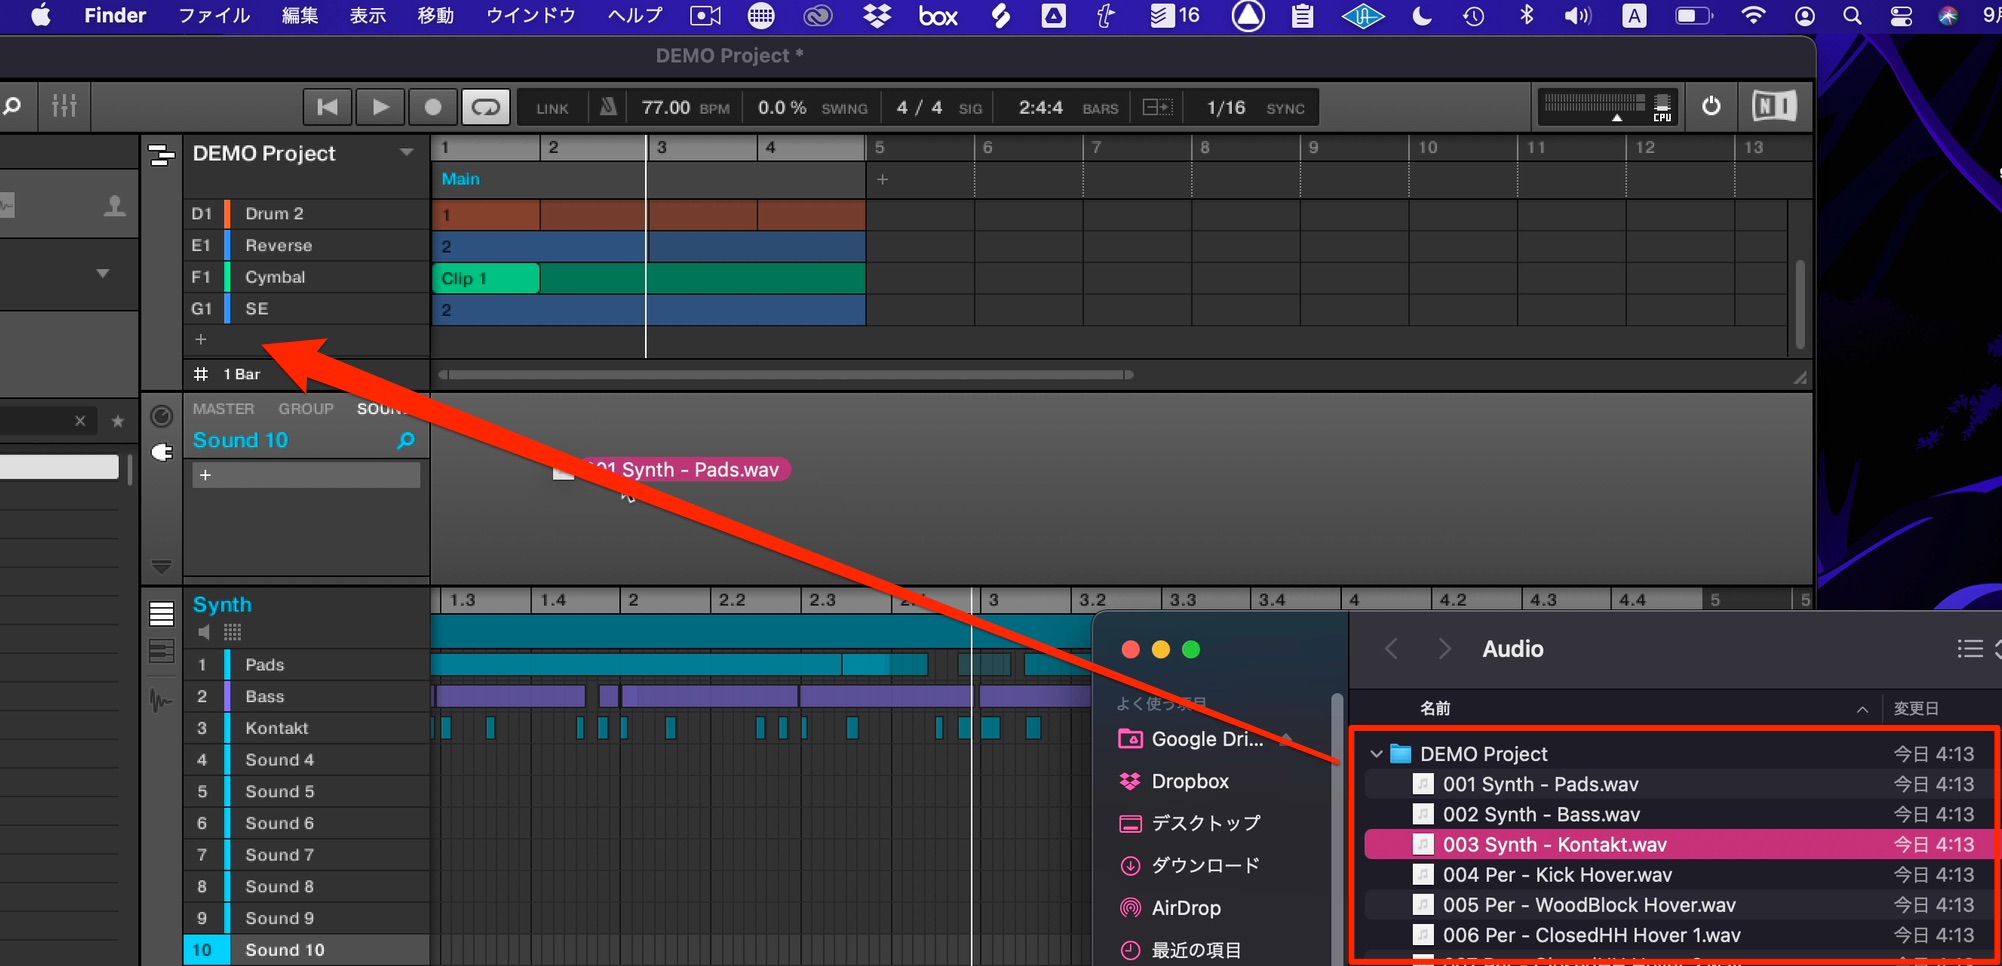Open the 1/16 sync grid value
Image resolution: width=2002 pixels, height=966 pixels.
coord(1226,108)
